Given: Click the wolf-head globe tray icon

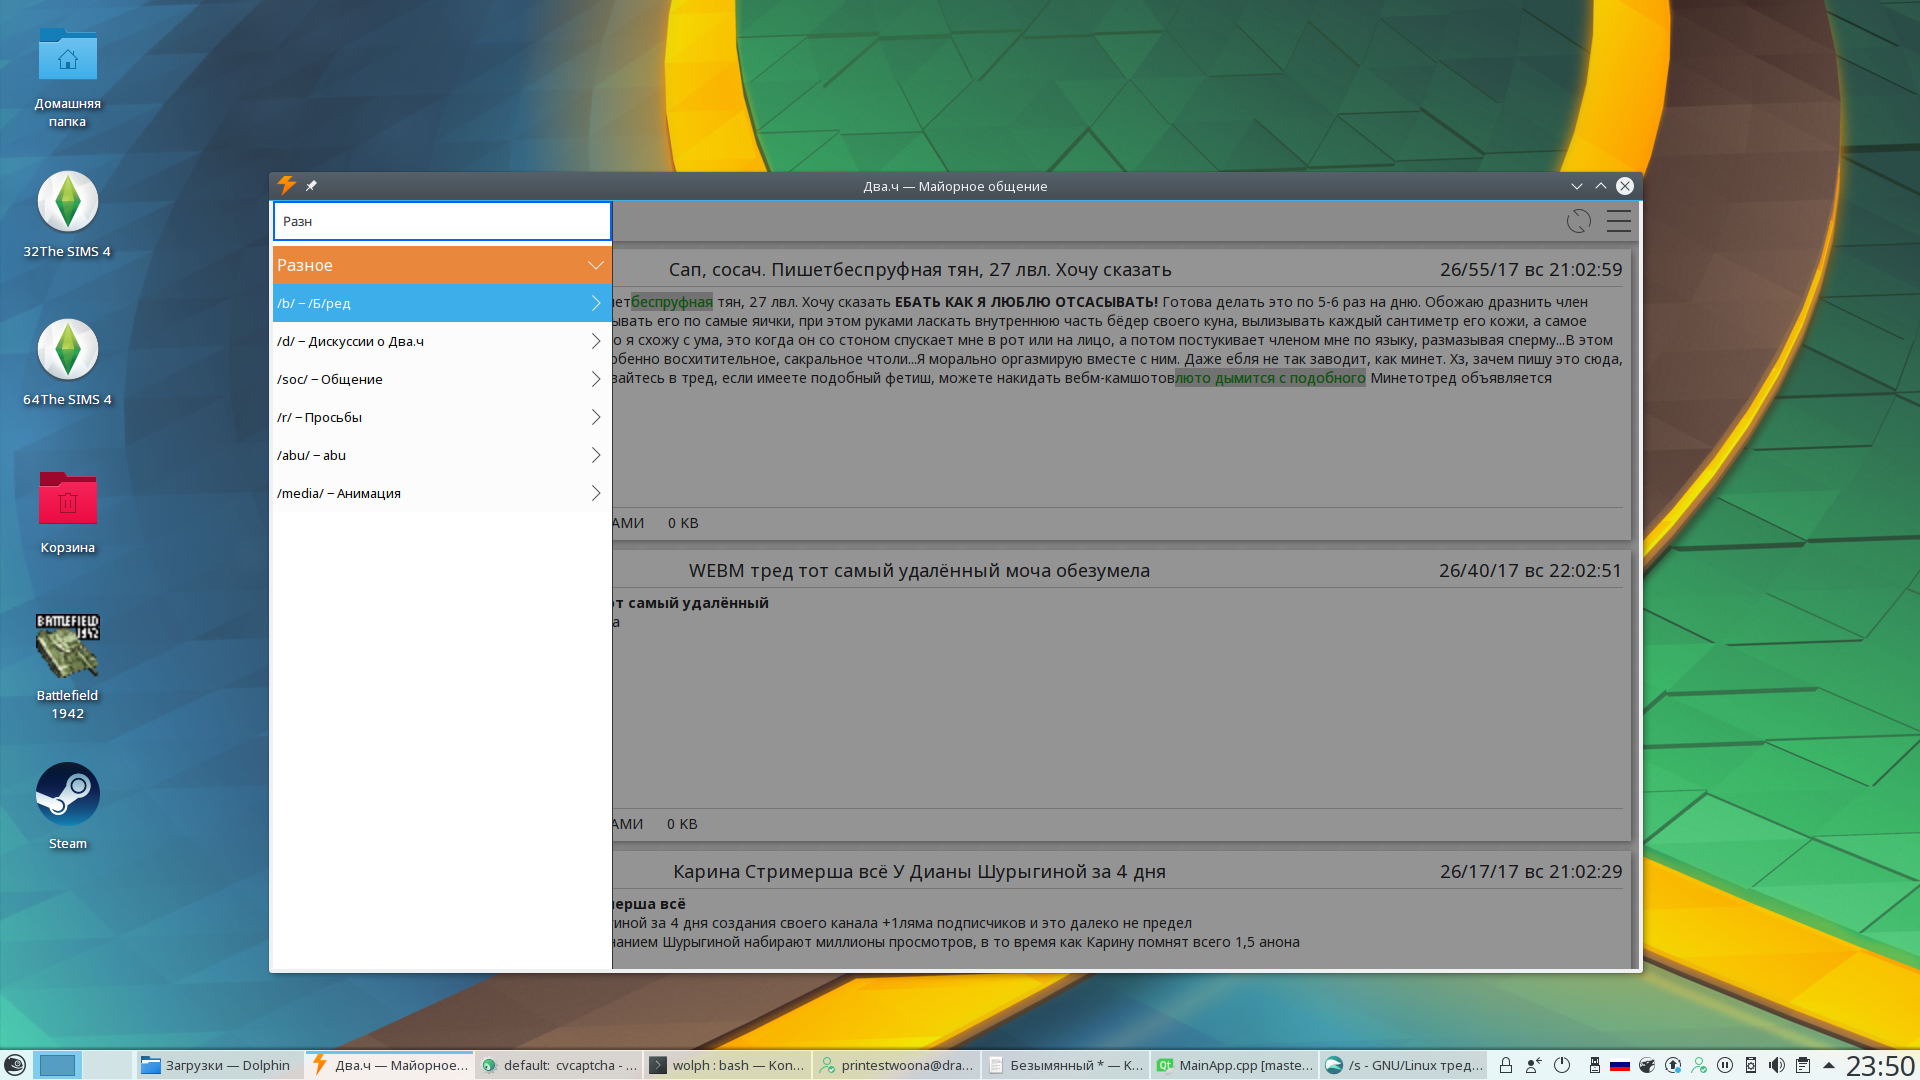Looking at the screenshot, I should click(x=1647, y=1065).
